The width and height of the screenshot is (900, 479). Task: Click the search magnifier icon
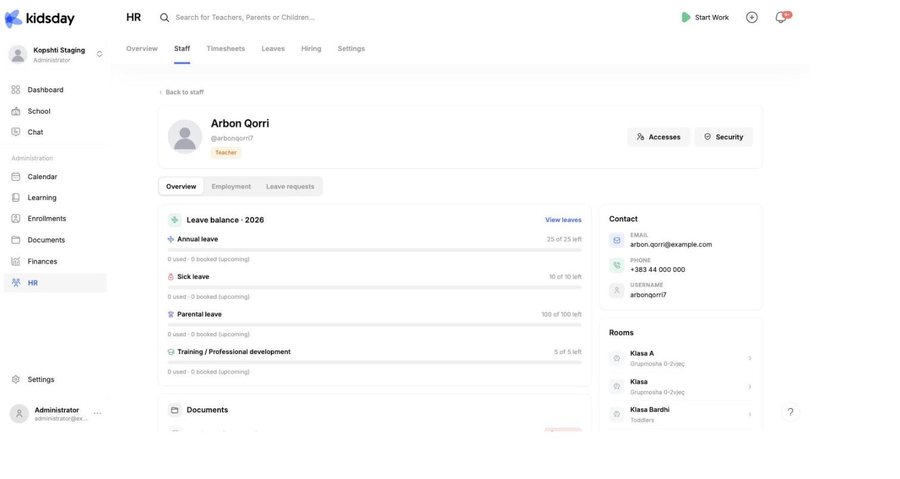(x=164, y=18)
